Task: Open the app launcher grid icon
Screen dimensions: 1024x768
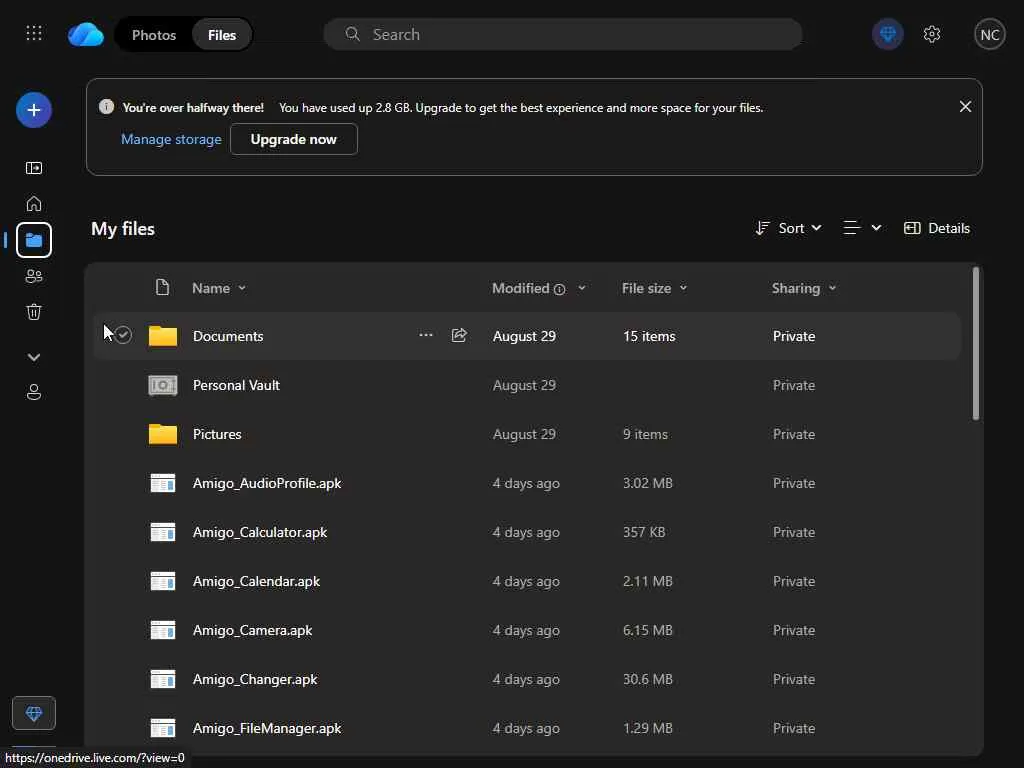Action: 34,34
